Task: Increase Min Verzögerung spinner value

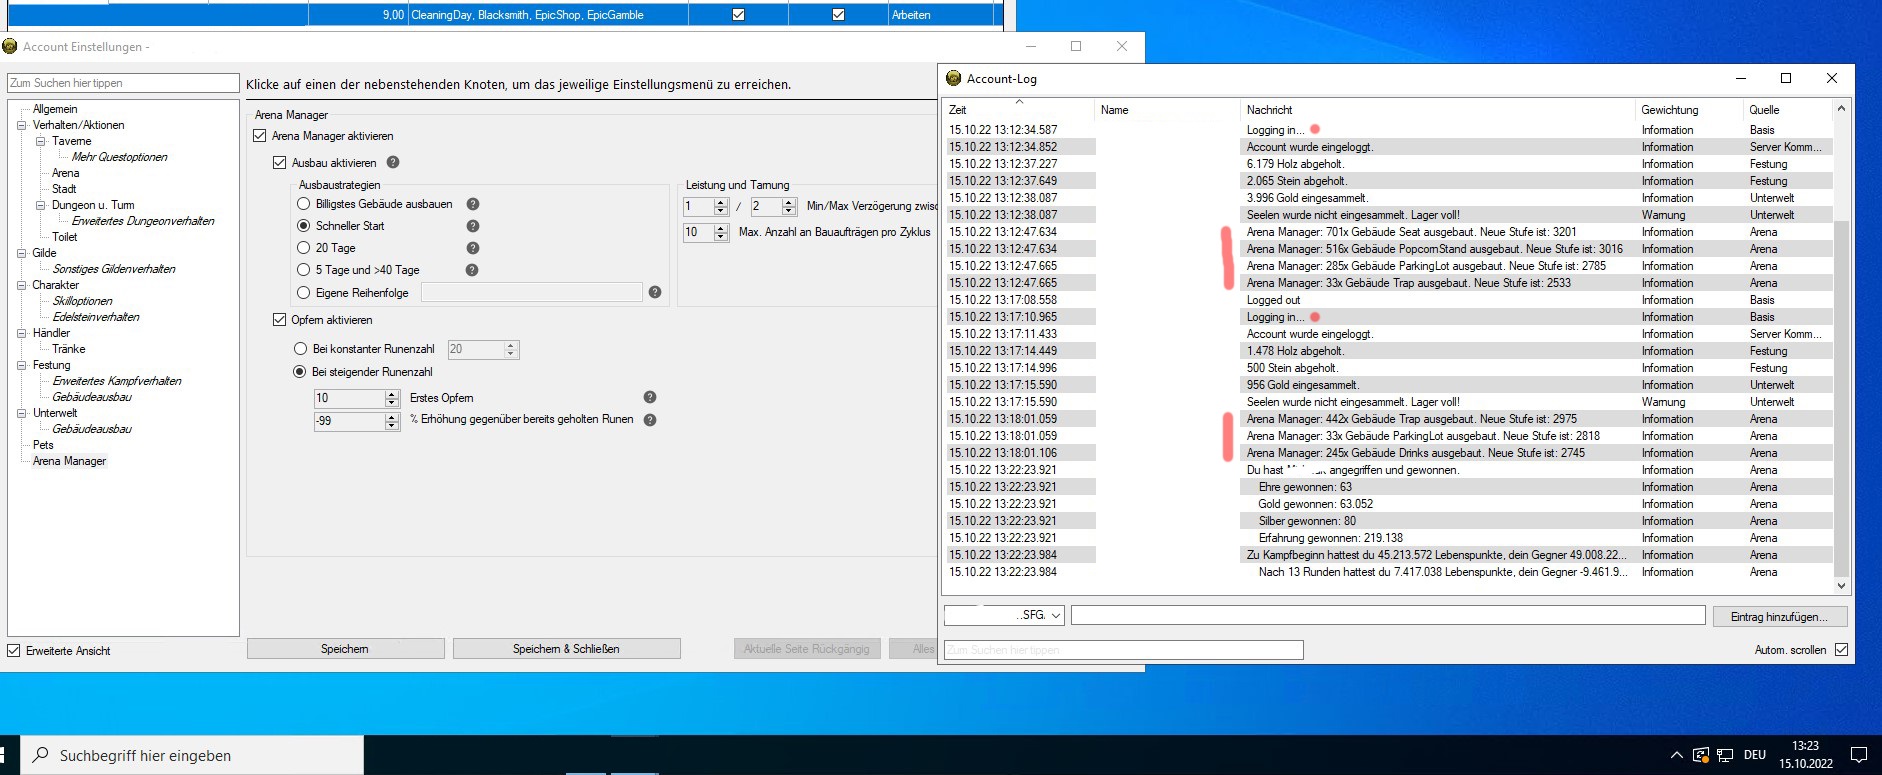Action: pyautogui.click(x=721, y=202)
